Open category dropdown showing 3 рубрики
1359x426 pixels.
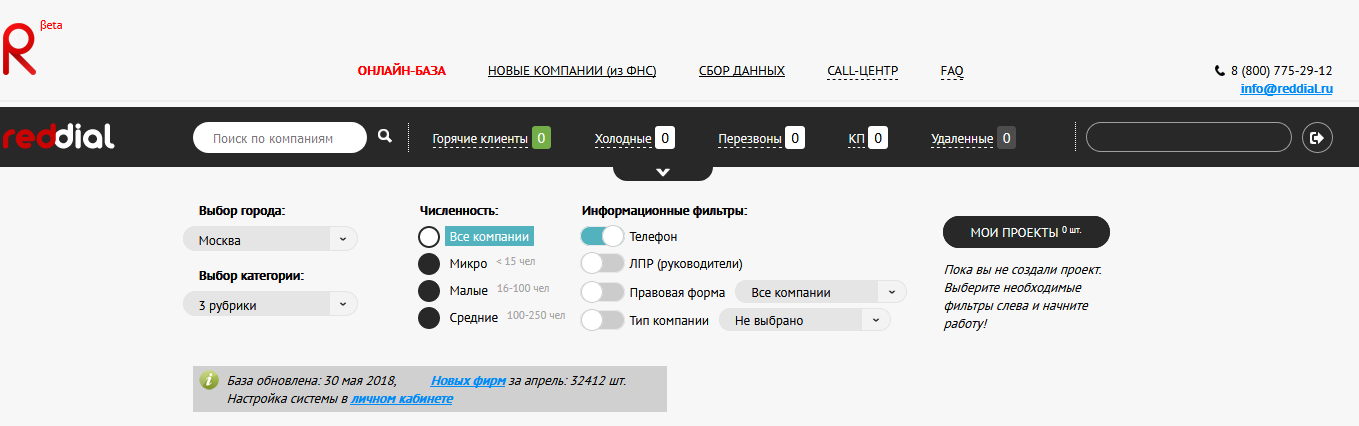click(x=270, y=305)
